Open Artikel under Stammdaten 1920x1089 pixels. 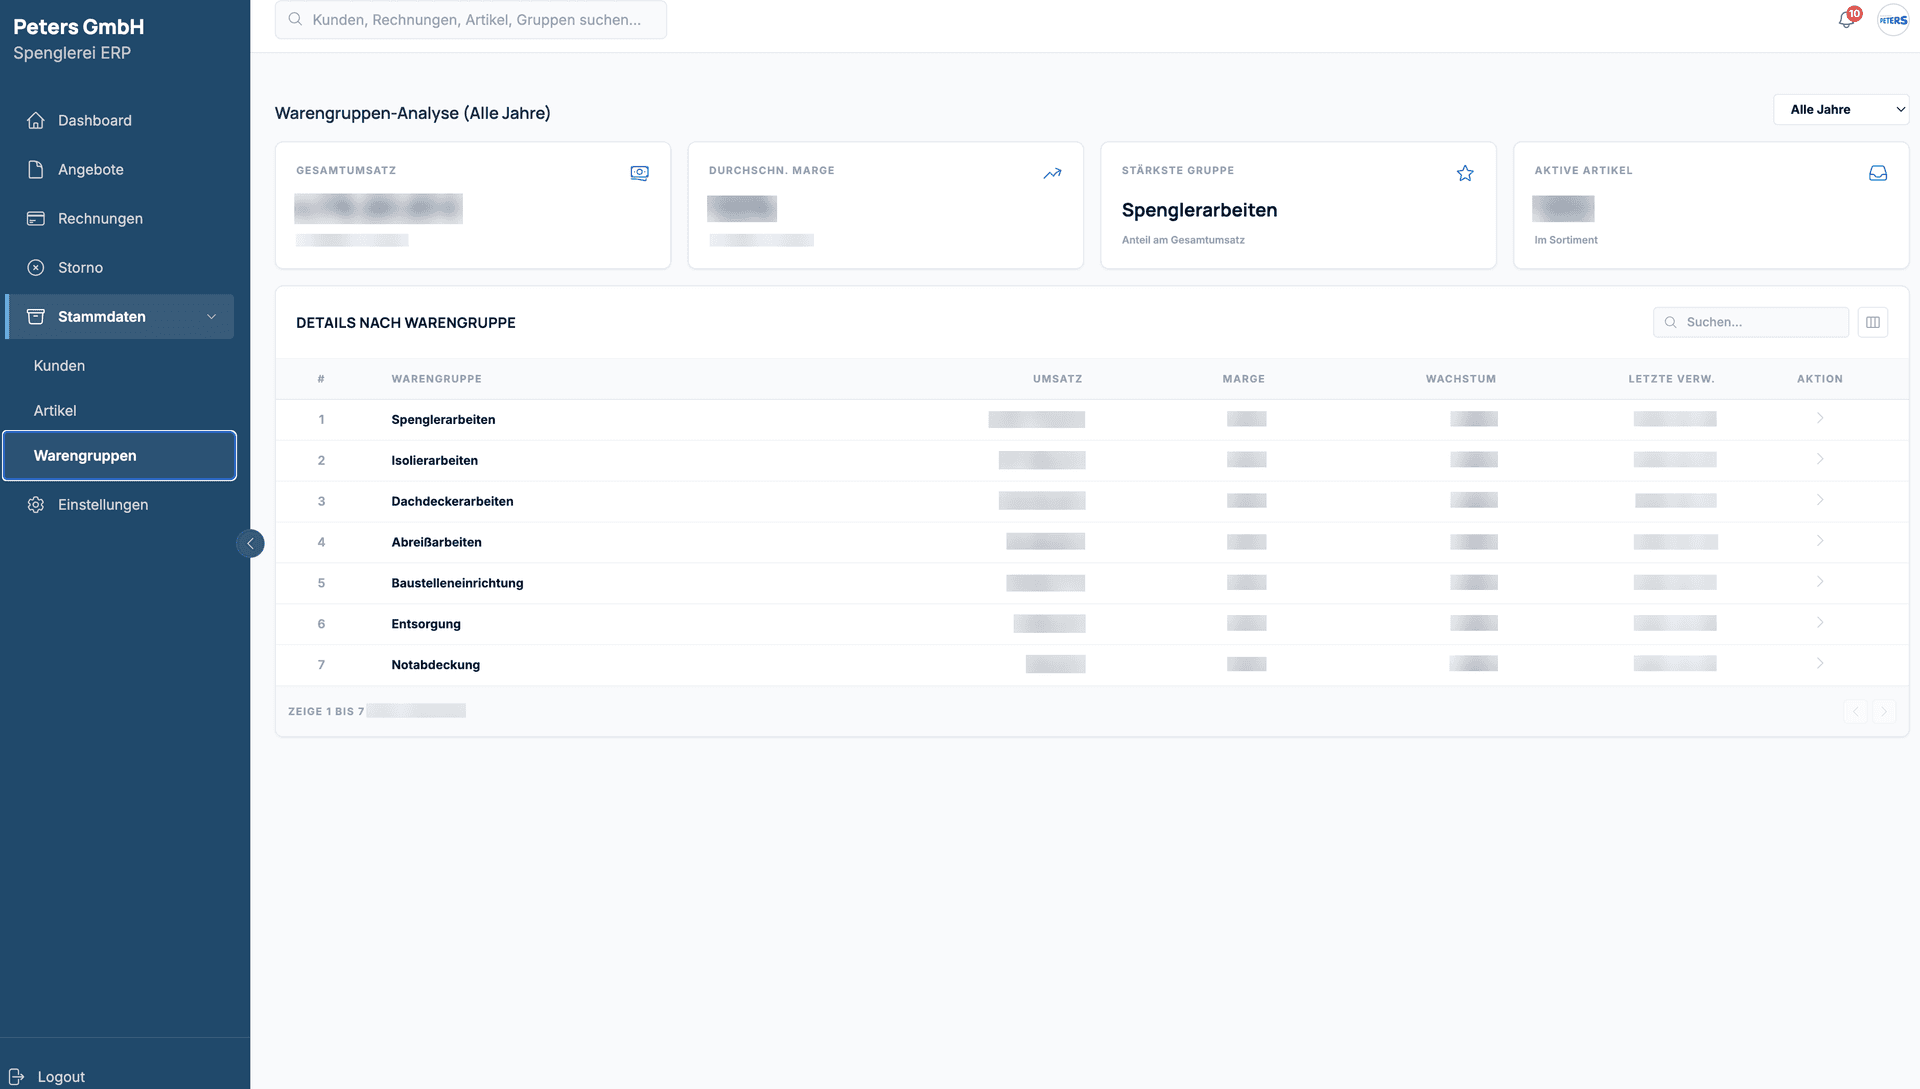pos(119,410)
